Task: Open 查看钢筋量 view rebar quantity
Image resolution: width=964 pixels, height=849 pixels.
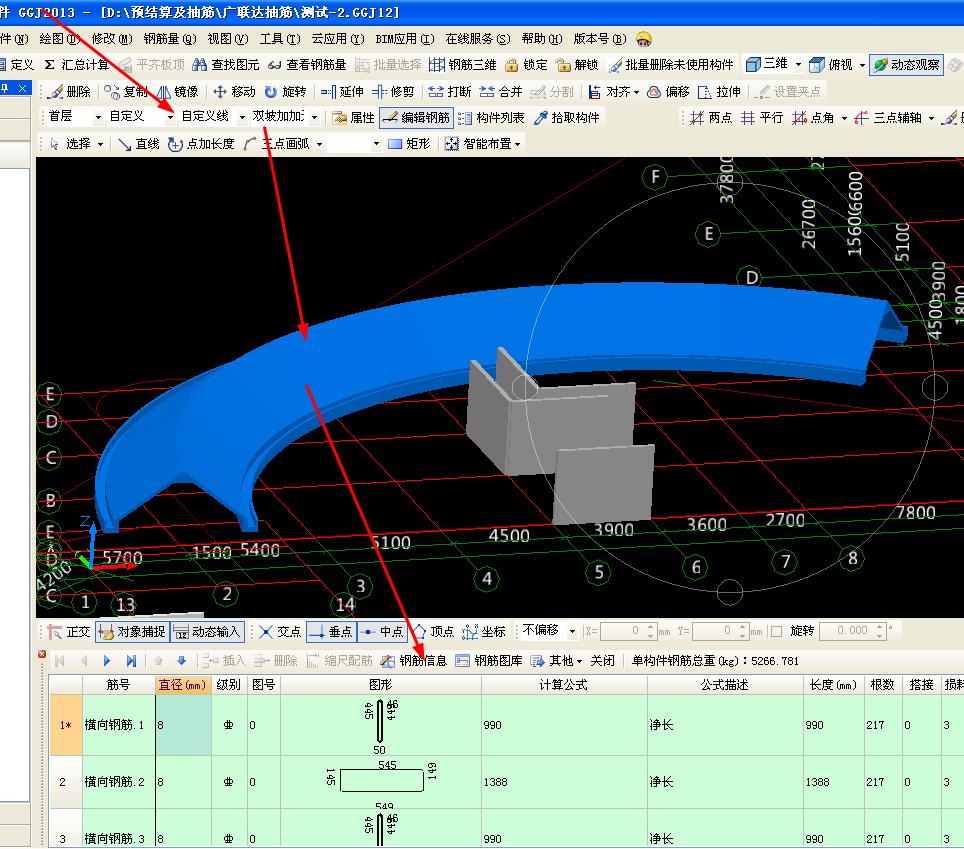Action: click(x=307, y=65)
